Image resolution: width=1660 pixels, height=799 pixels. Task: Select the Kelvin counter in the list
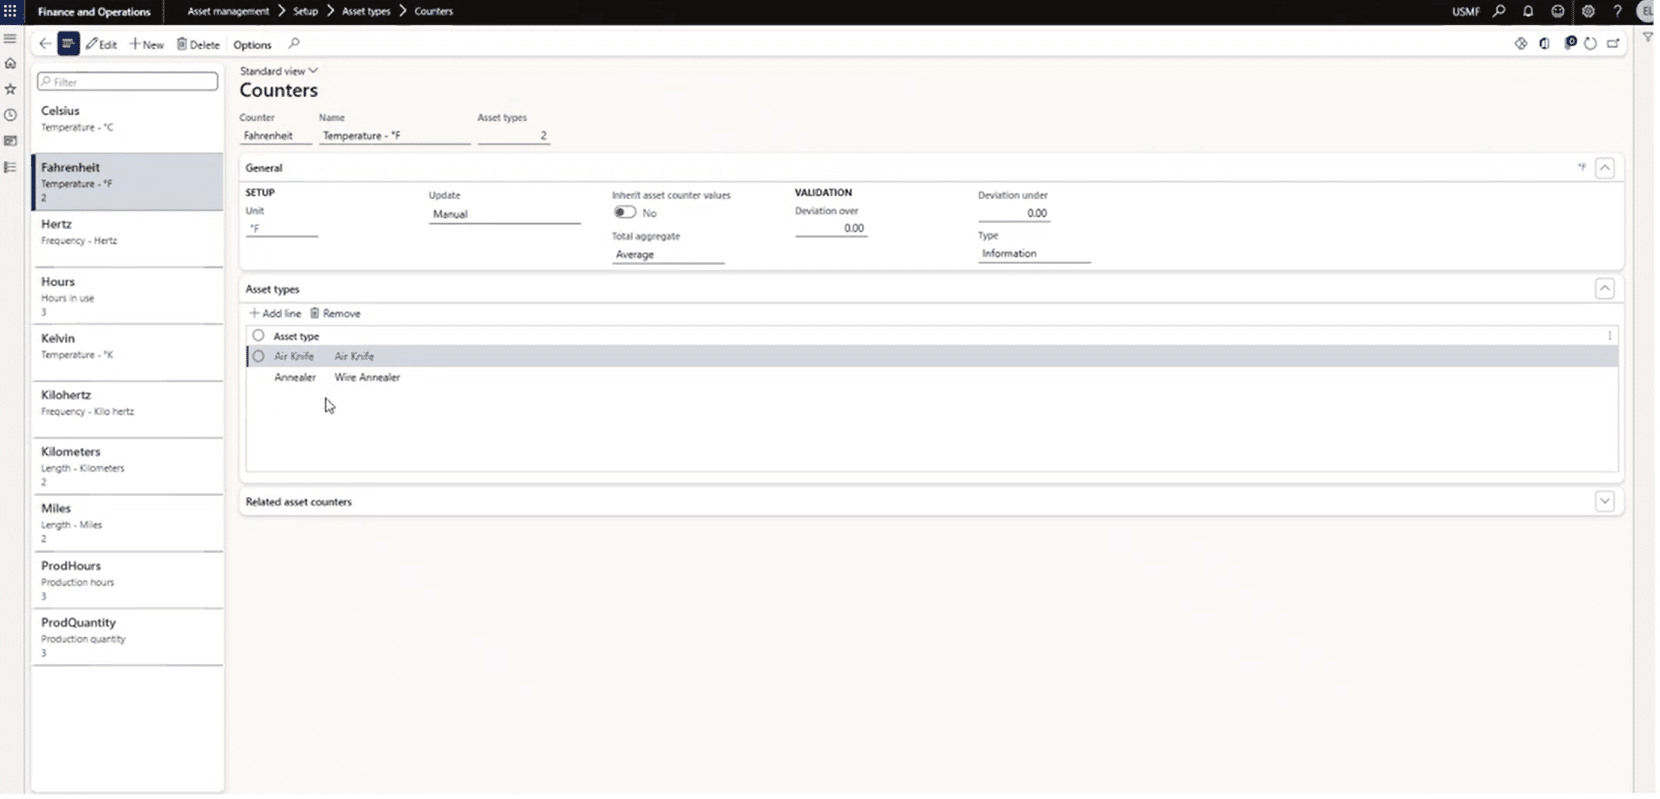[x=127, y=346]
